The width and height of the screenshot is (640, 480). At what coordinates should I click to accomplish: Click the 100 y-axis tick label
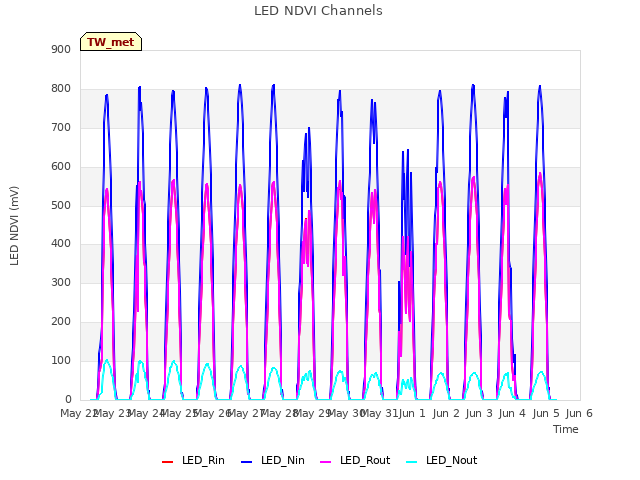tap(61, 360)
